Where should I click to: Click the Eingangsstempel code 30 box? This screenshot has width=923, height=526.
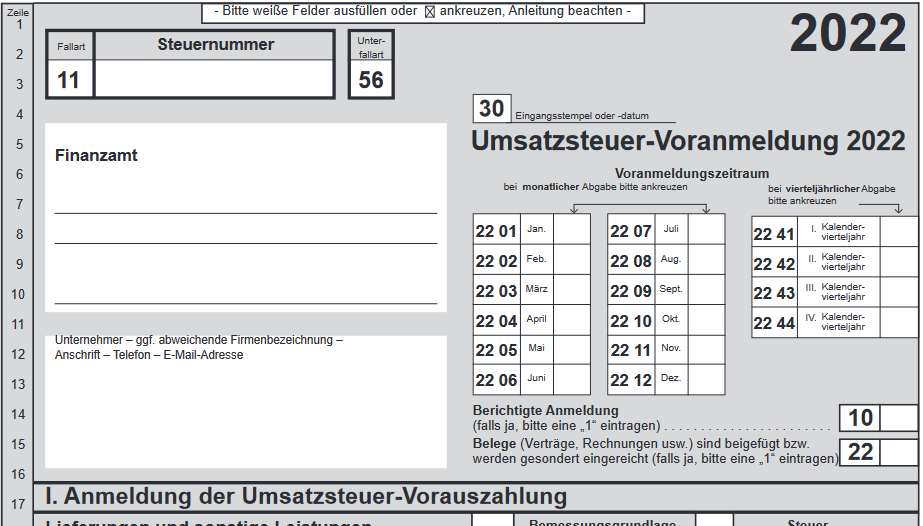(x=492, y=108)
